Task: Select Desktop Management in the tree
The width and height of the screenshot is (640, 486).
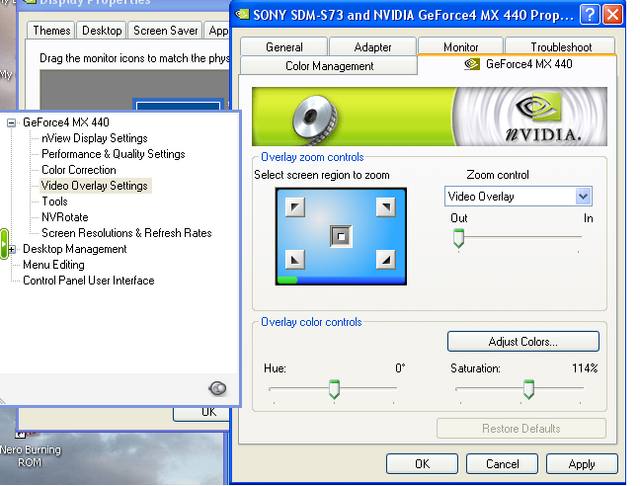Action: [x=75, y=249]
